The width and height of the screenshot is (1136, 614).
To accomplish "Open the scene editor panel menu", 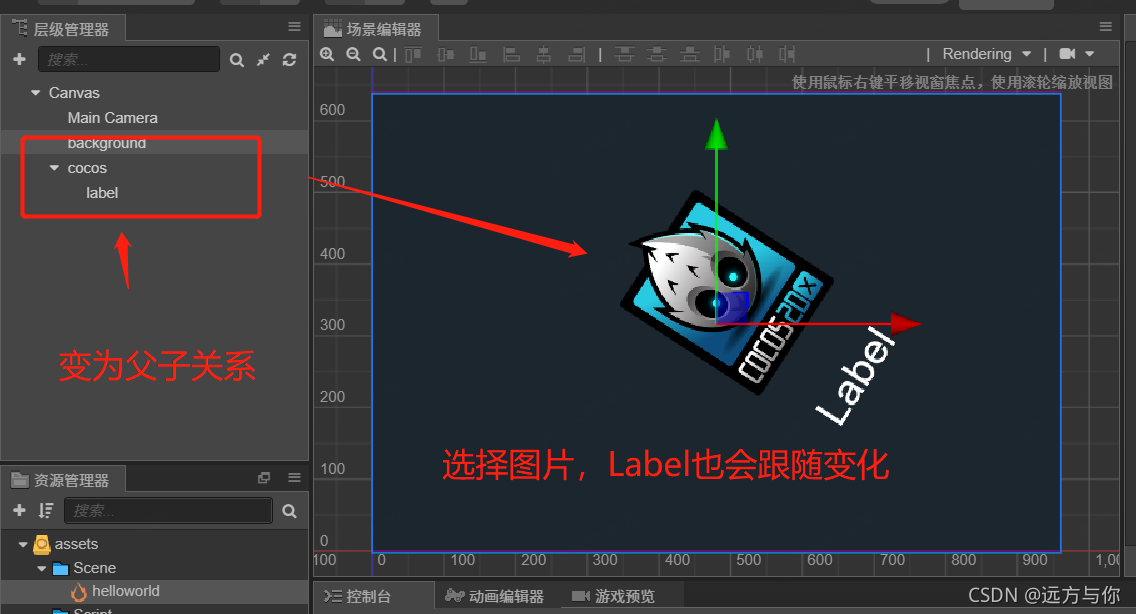I will point(1106,27).
